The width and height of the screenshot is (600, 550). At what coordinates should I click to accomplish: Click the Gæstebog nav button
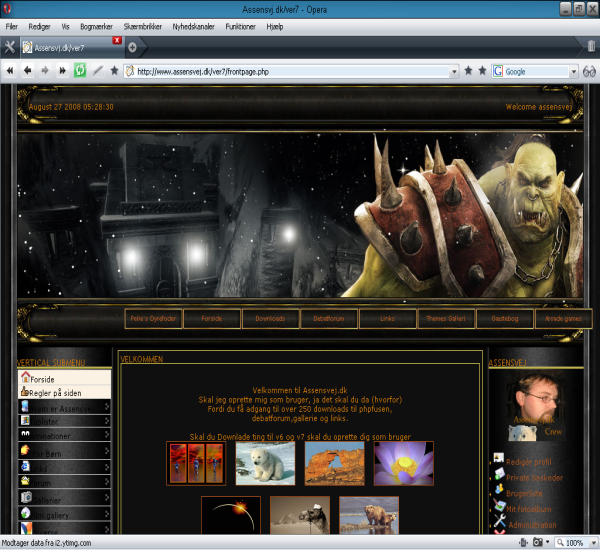505,318
